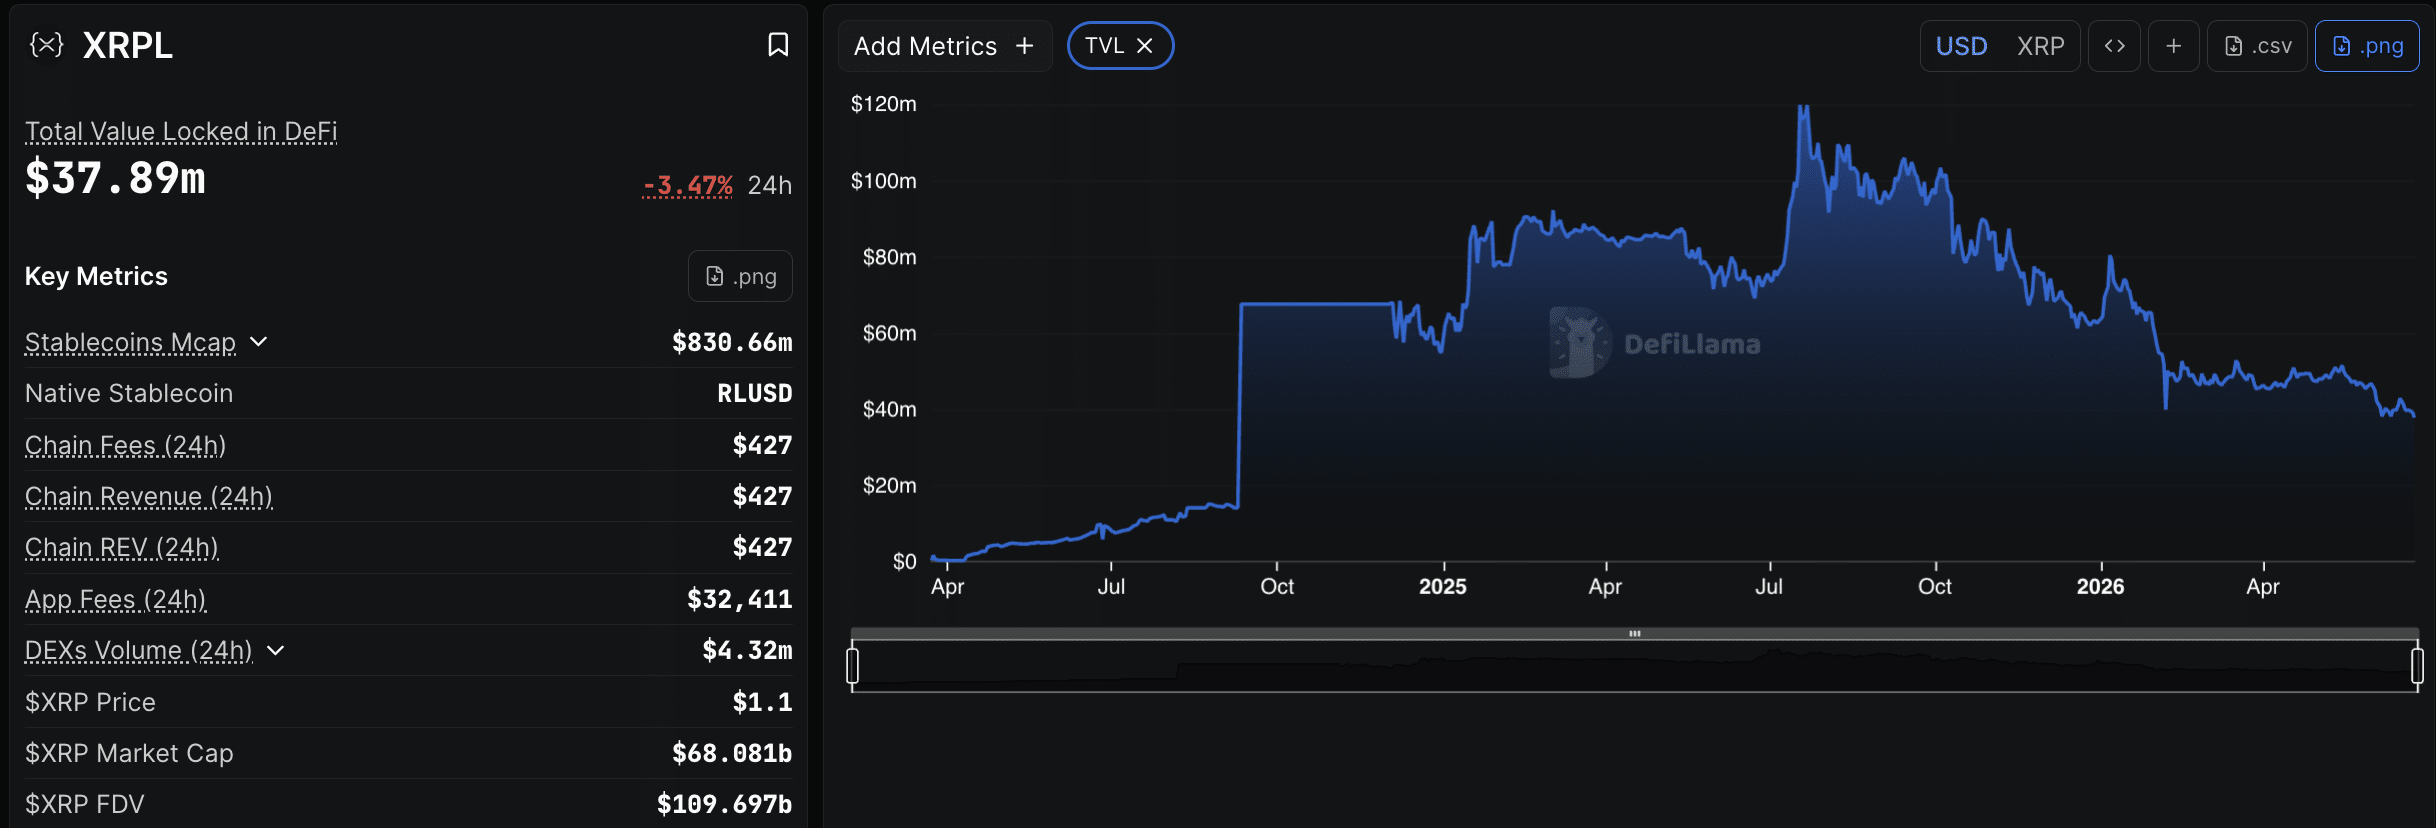
Task: Click the App Fees (24h) label
Action: pyautogui.click(x=116, y=599)
